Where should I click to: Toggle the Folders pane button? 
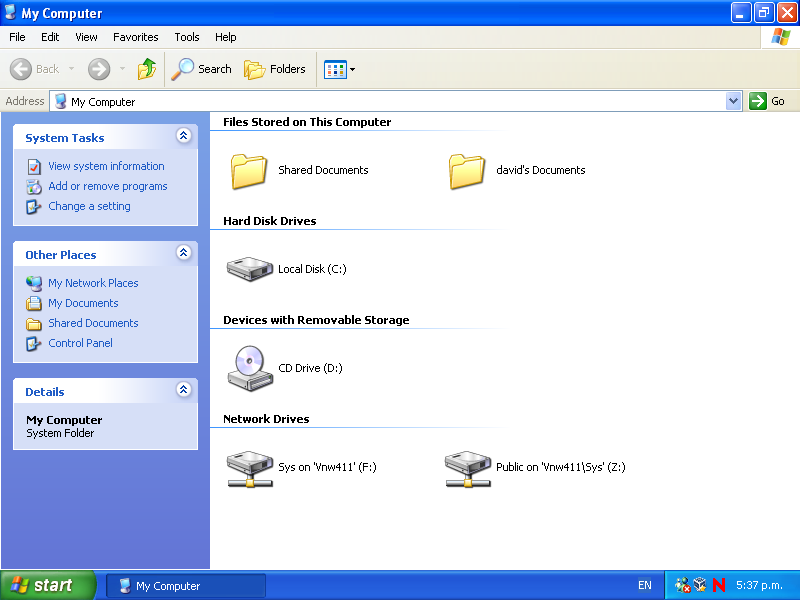(x=274, y=69)
